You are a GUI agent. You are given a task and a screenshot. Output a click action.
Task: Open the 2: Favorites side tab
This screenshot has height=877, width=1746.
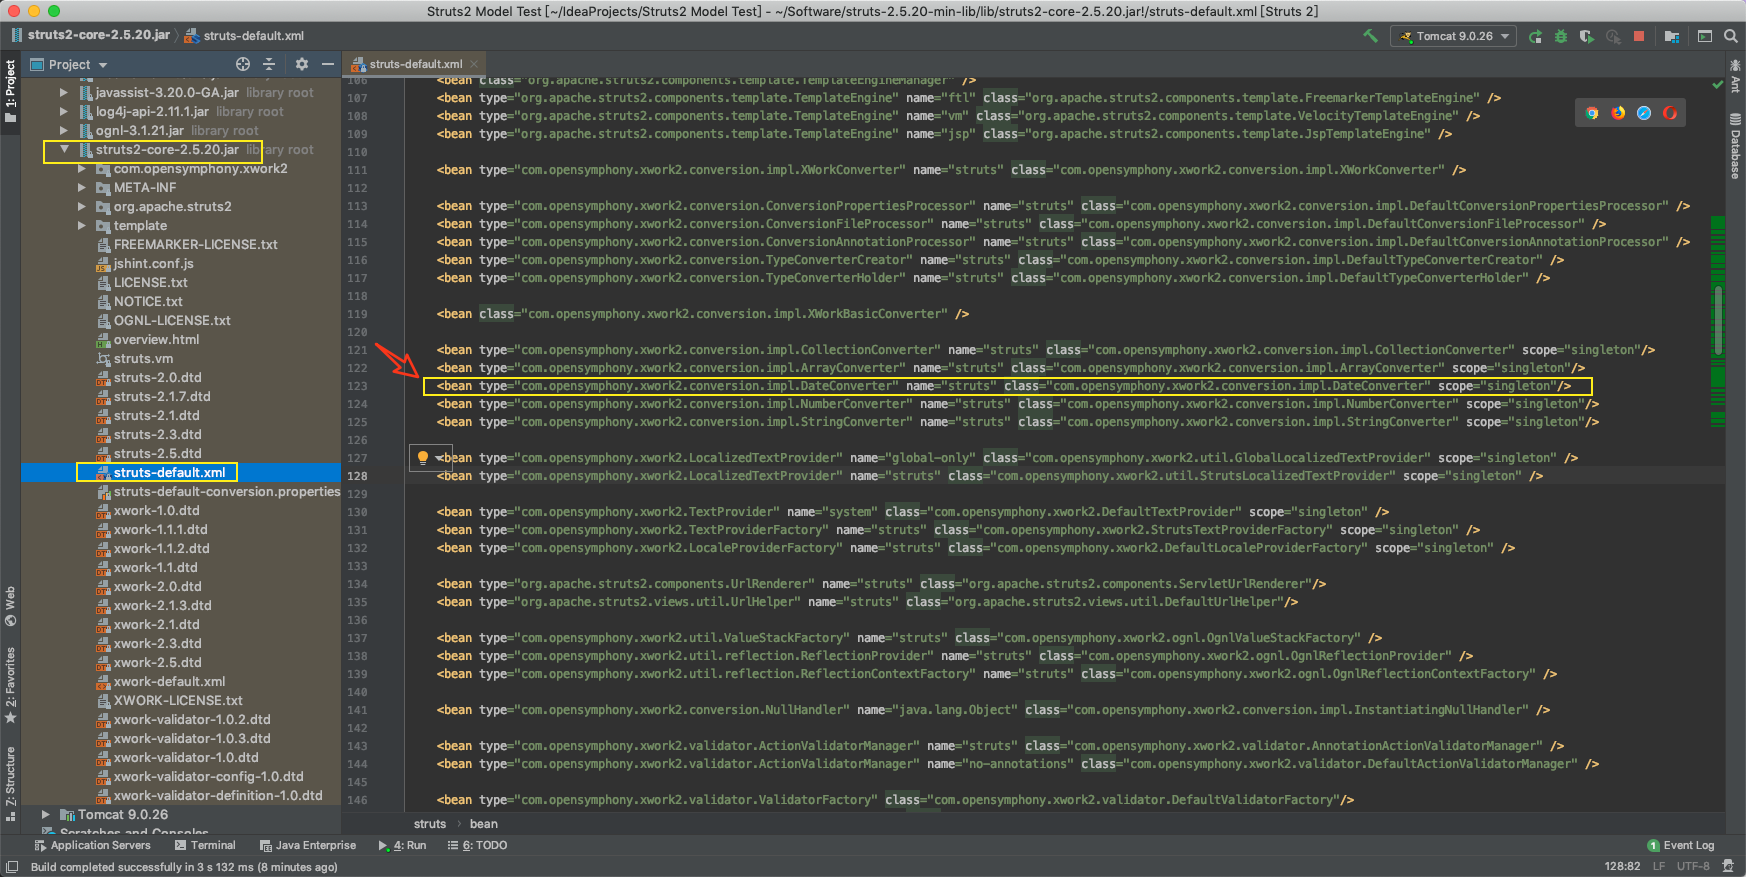(10, 685)
